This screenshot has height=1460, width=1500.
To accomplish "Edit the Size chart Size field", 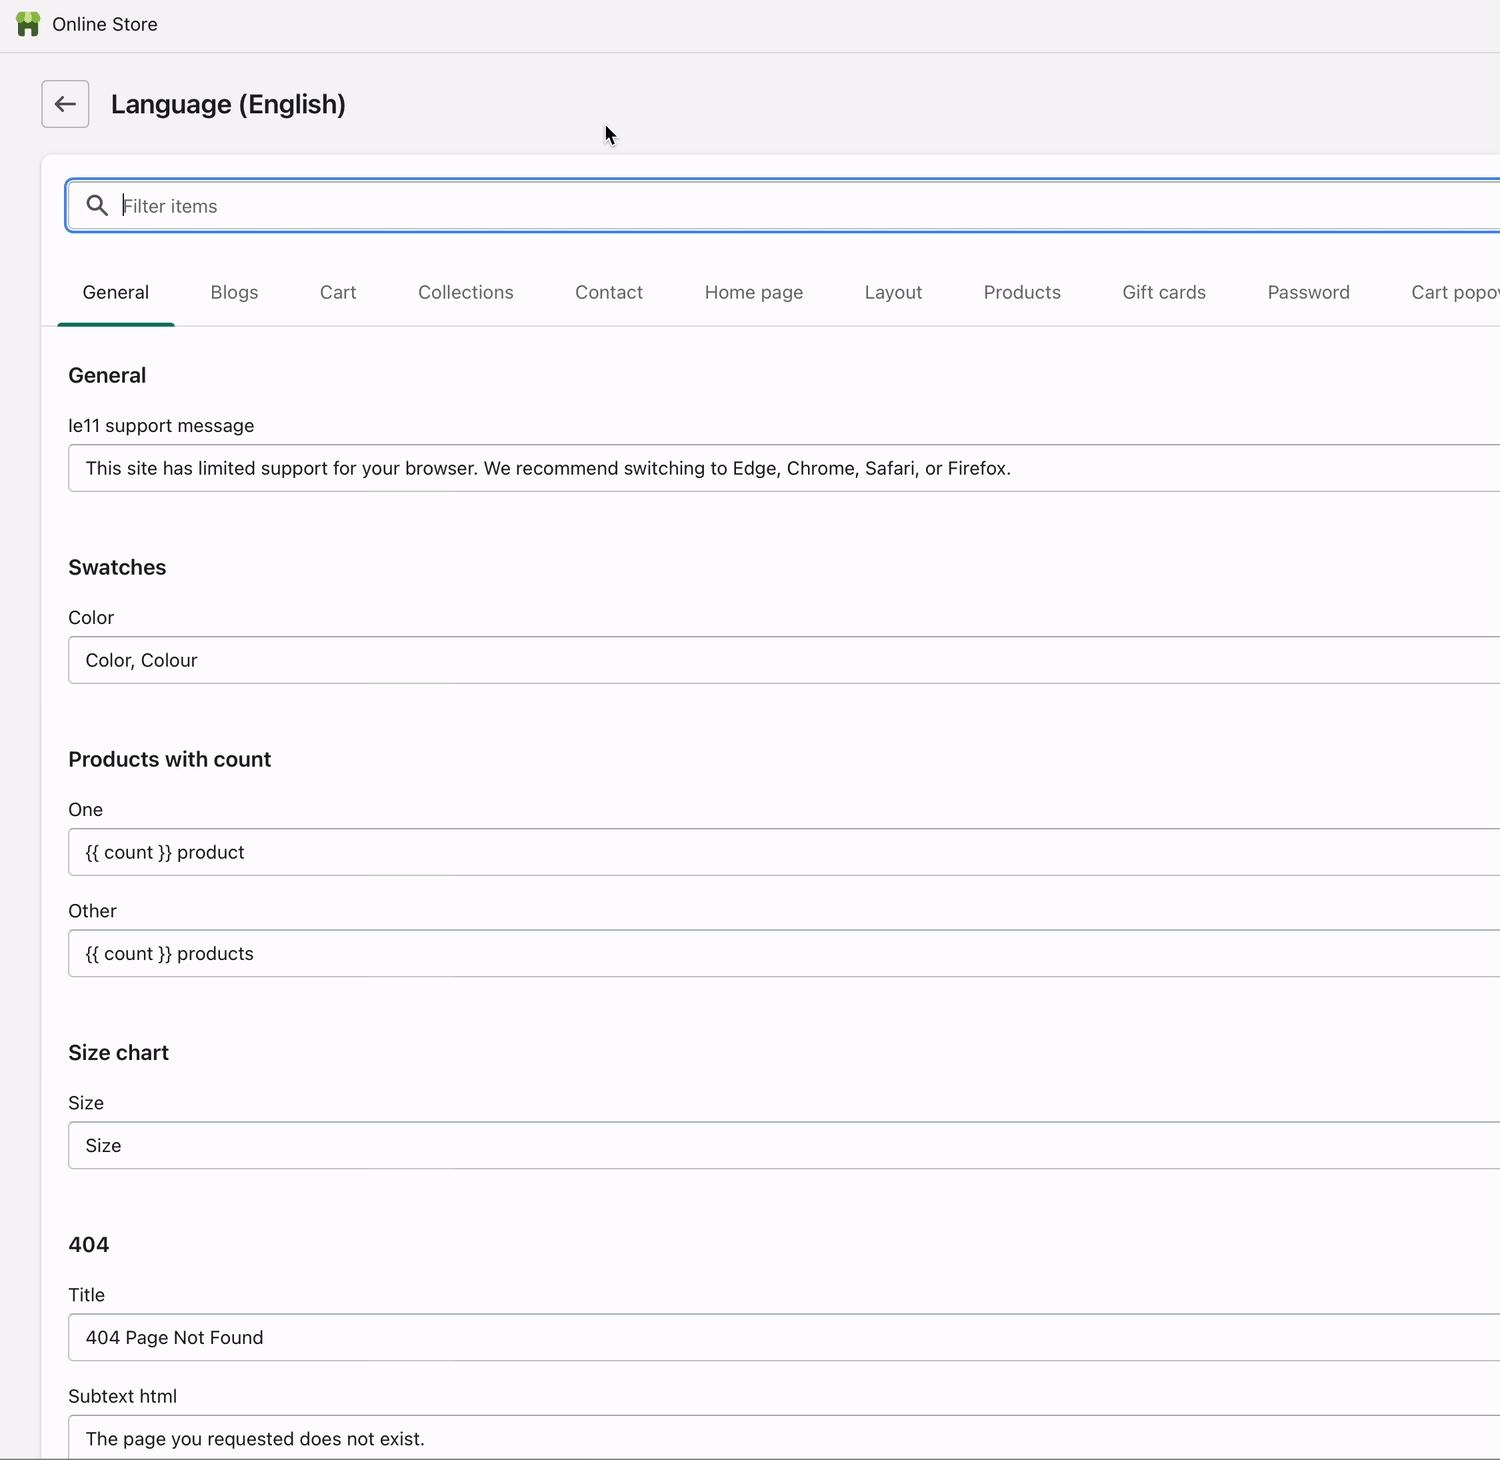I will click(x=780, y=1146).
